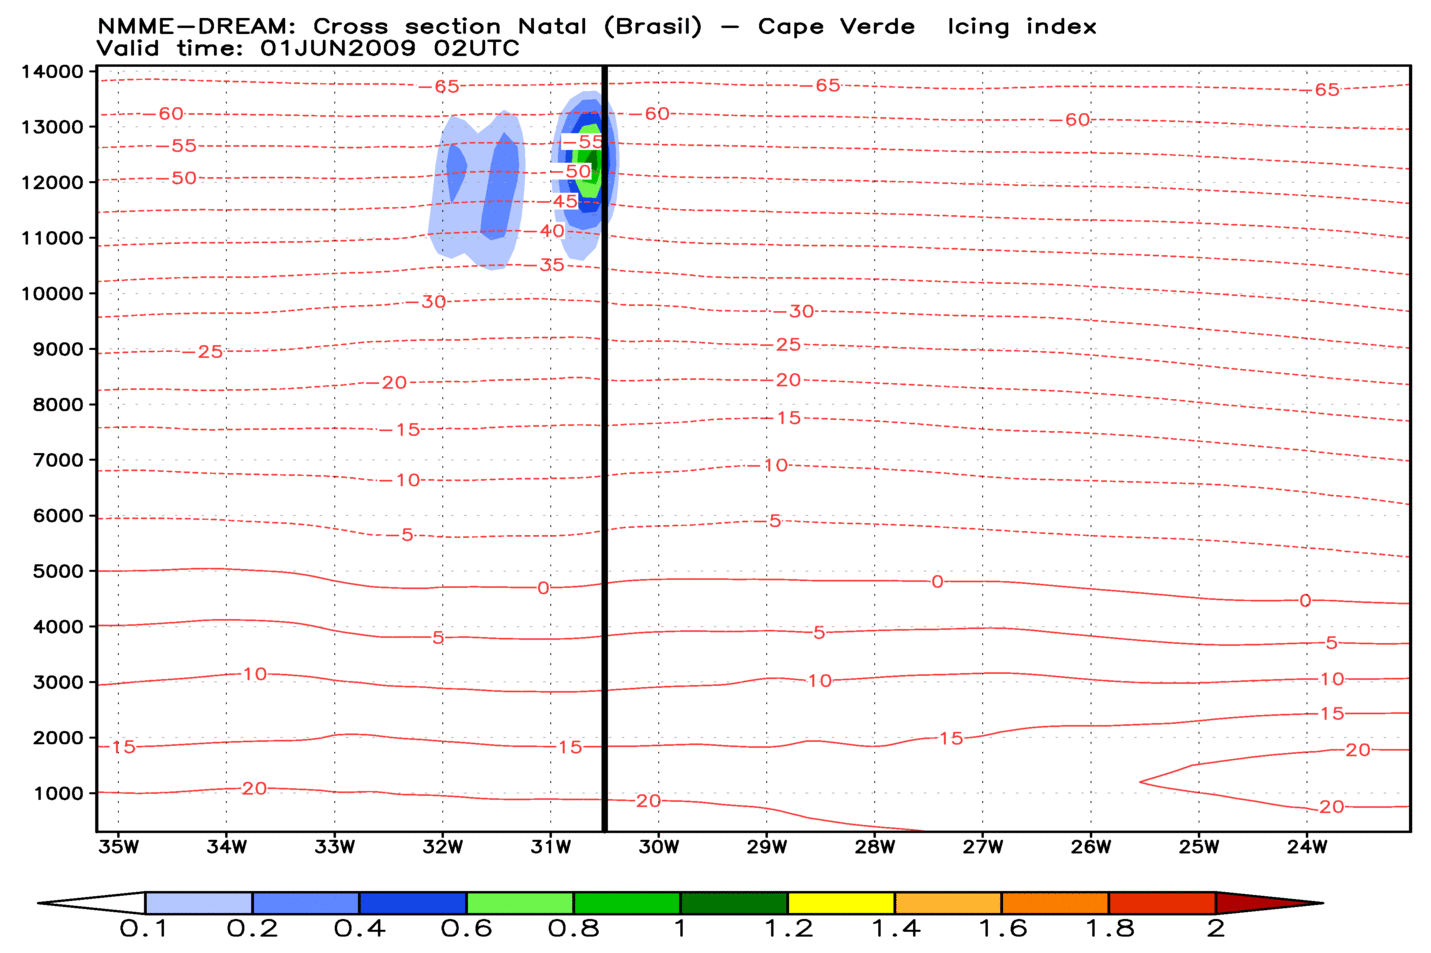The image size is (1431, 953).
Task: Click the 6000 altitude axis label
Action: (58, 516)
